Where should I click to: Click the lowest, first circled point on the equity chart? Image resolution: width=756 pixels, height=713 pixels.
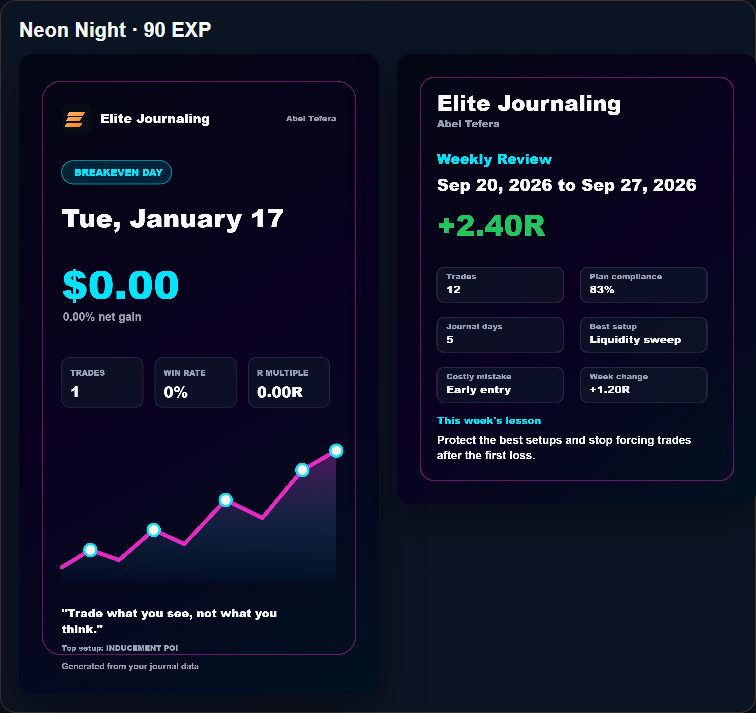coord(90,550)
